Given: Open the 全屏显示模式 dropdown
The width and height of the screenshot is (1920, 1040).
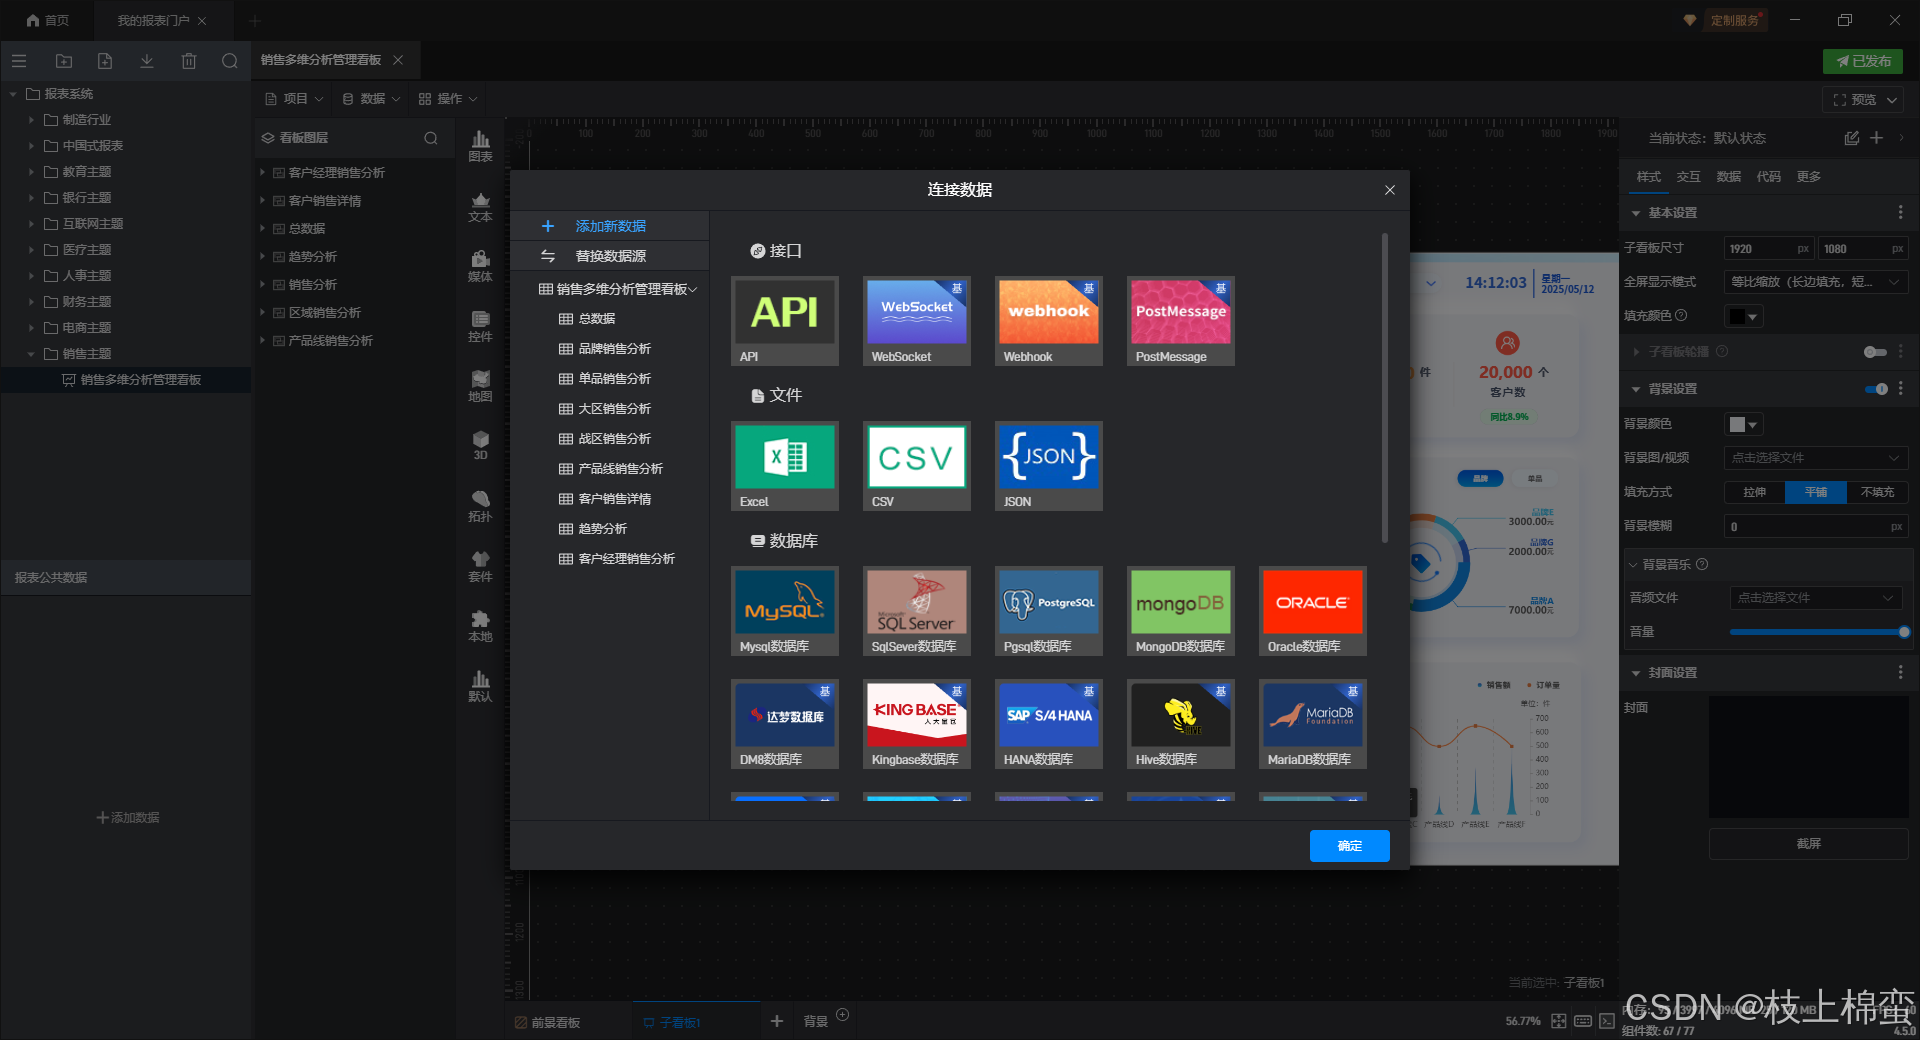Looking at the screenshot, I should 1816,282.
